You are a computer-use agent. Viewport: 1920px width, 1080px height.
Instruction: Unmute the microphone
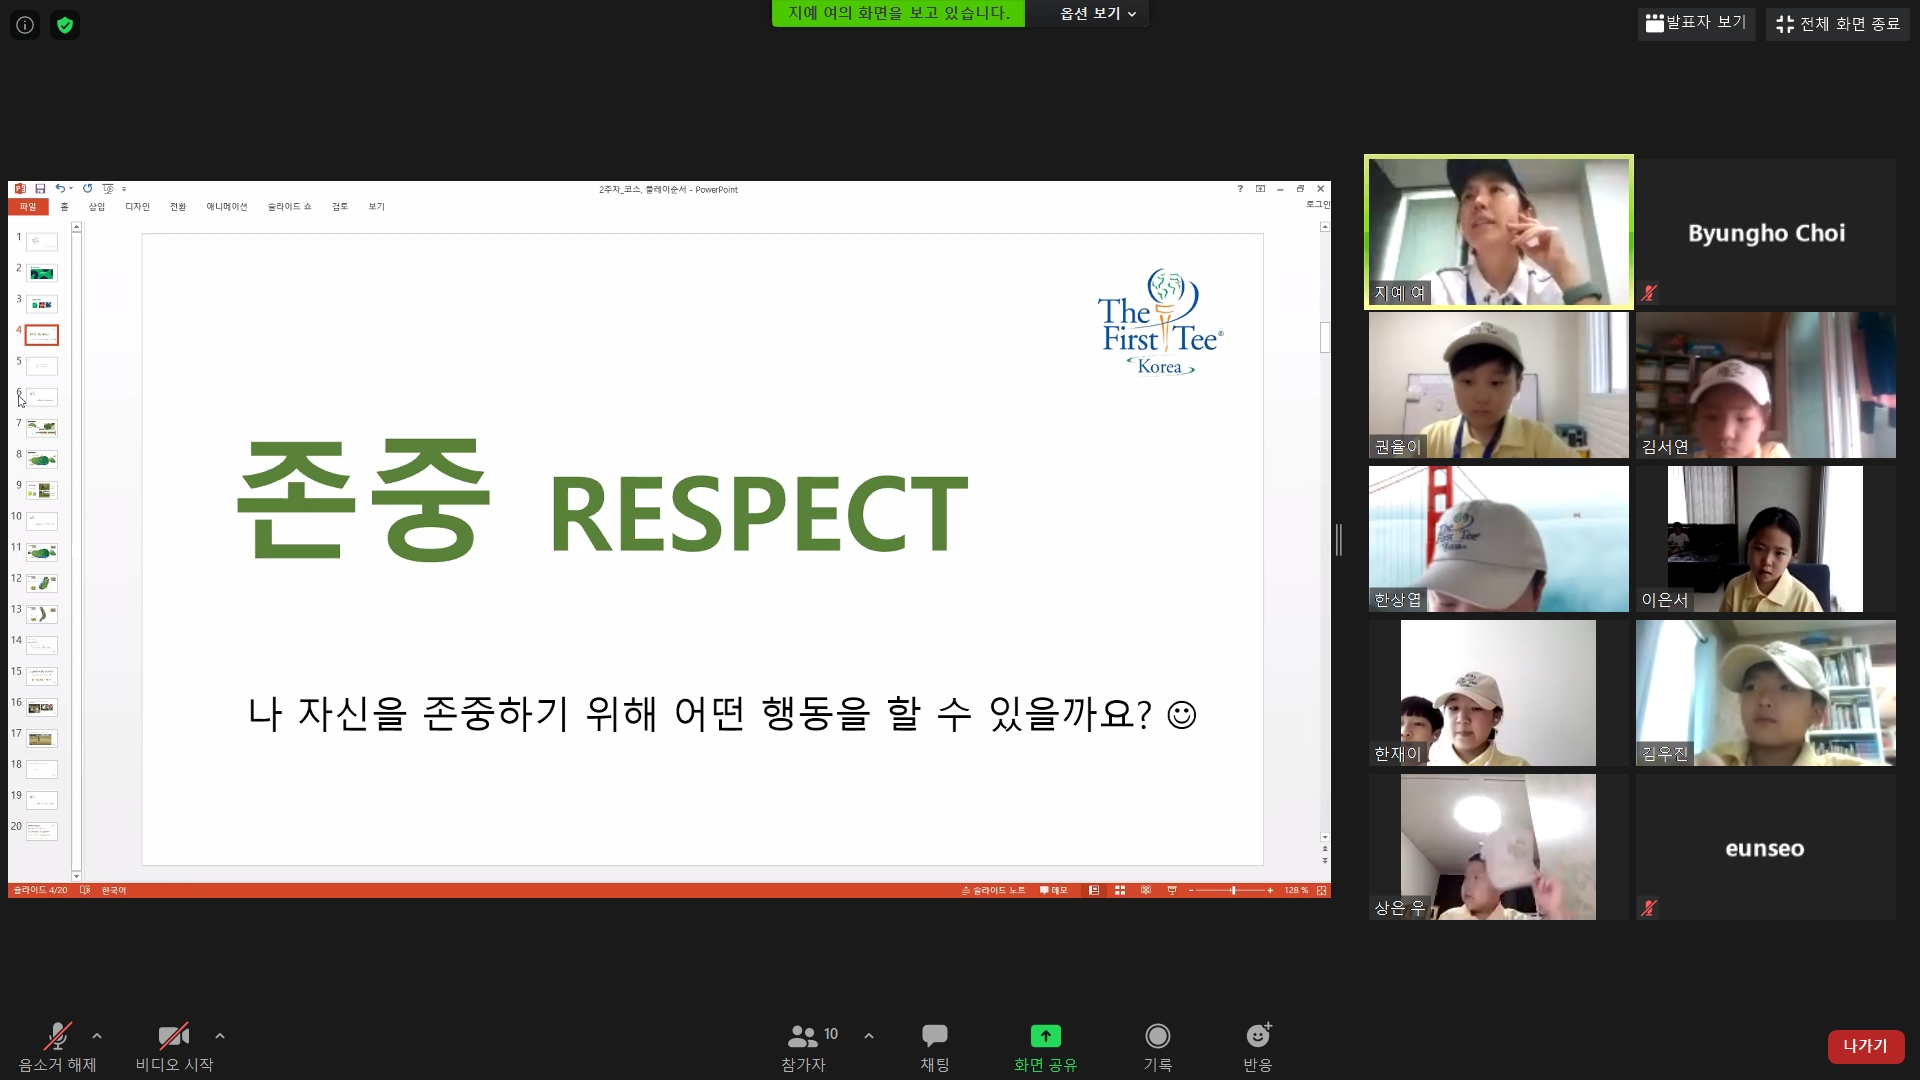point(57,1036)
